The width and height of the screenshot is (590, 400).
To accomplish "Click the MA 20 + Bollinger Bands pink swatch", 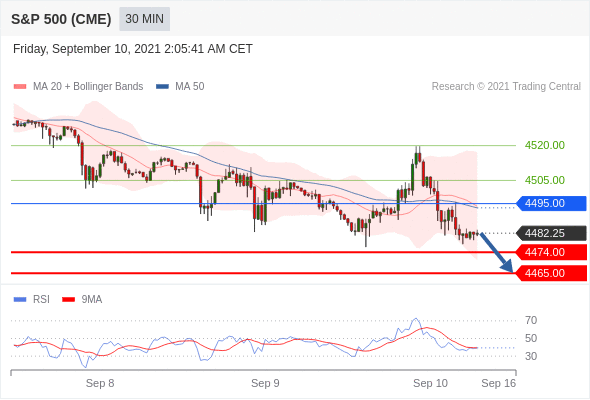I will [x=20, y=87].
